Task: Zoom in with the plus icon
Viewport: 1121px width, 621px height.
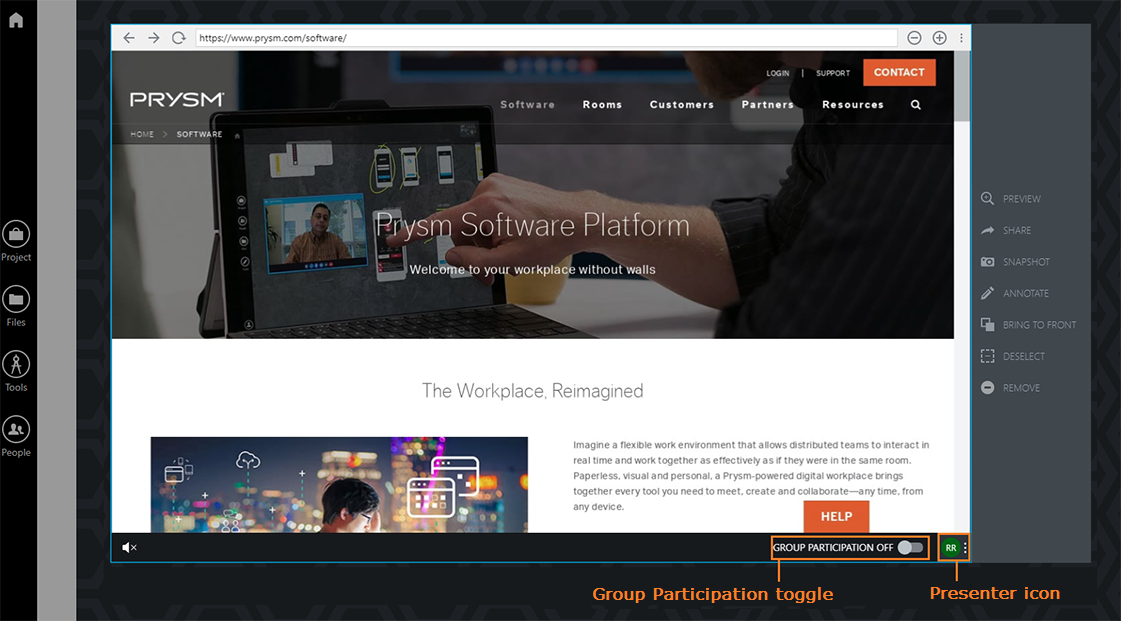Action: click(x=939, y=38)
